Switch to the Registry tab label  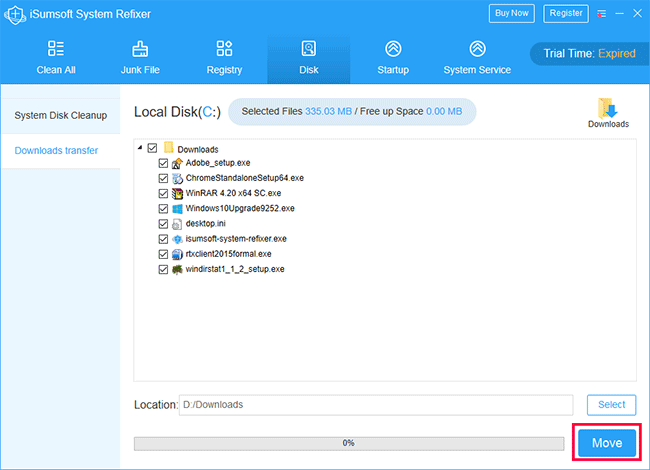224,70
